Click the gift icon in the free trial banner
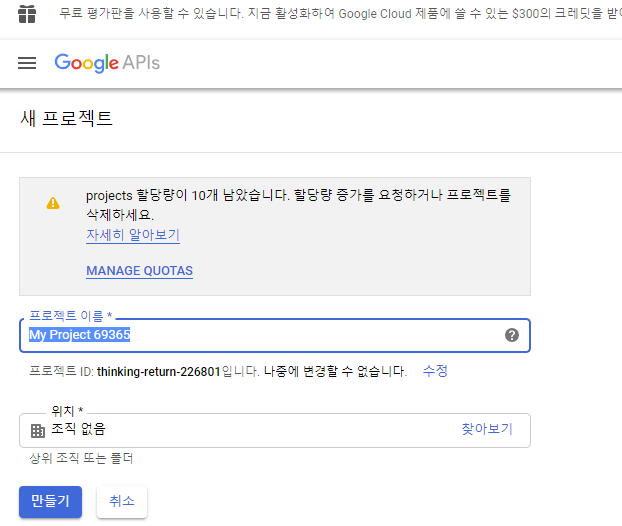This screenshot has height=526, width=622. [x=27, y=14]
